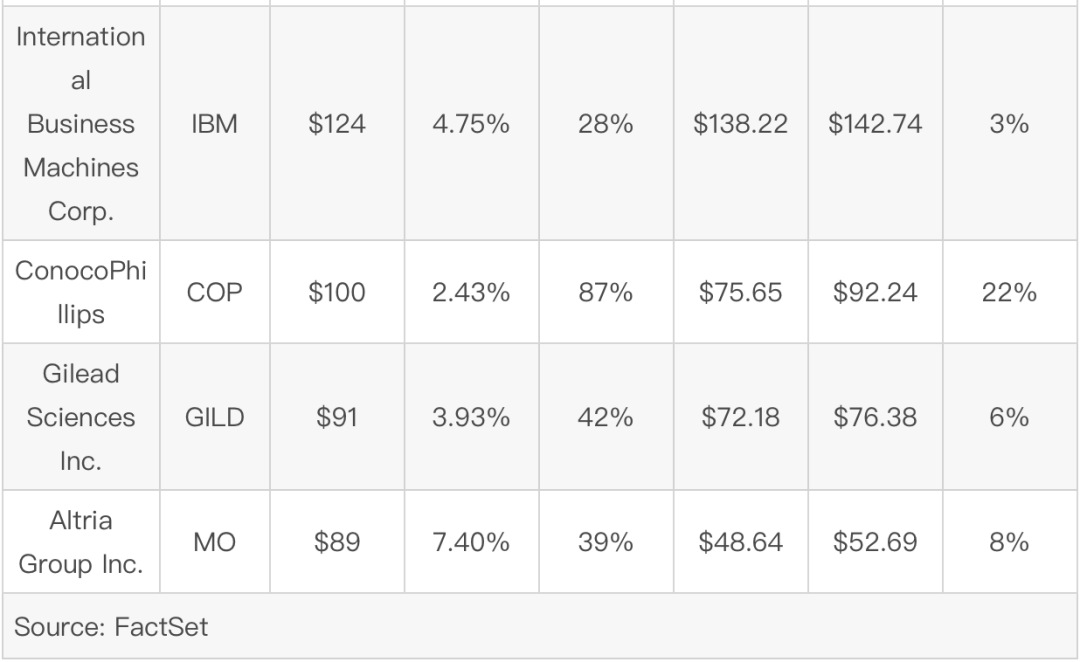Click the $89 cell in the Altria row

(x=337, y=542)
